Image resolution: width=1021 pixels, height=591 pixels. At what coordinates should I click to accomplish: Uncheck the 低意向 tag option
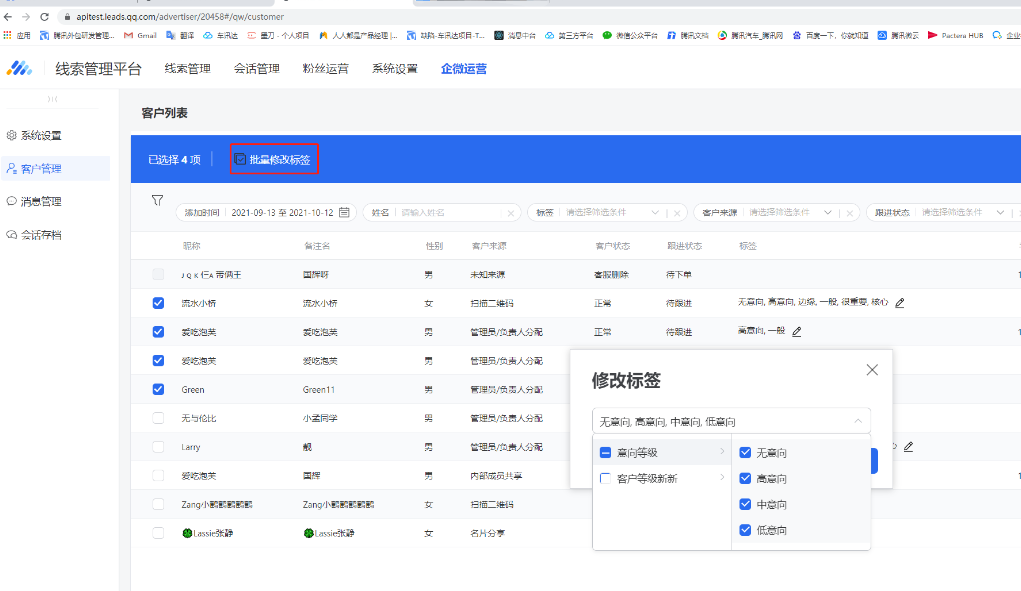pyautogui.click(x=745, y=530)
